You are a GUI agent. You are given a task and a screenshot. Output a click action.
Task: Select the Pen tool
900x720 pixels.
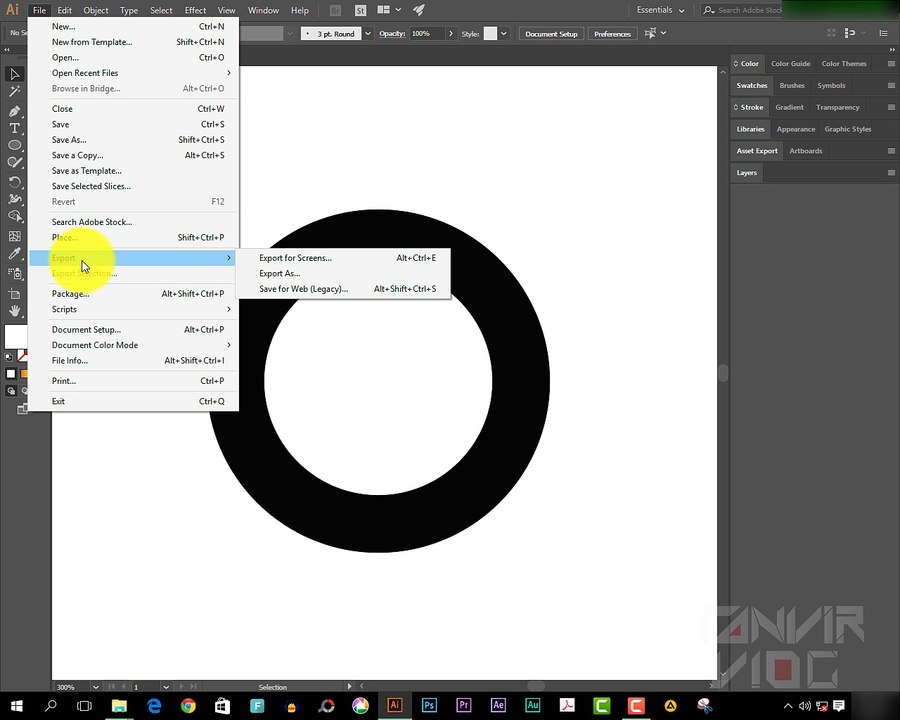(x=14, y=110)
